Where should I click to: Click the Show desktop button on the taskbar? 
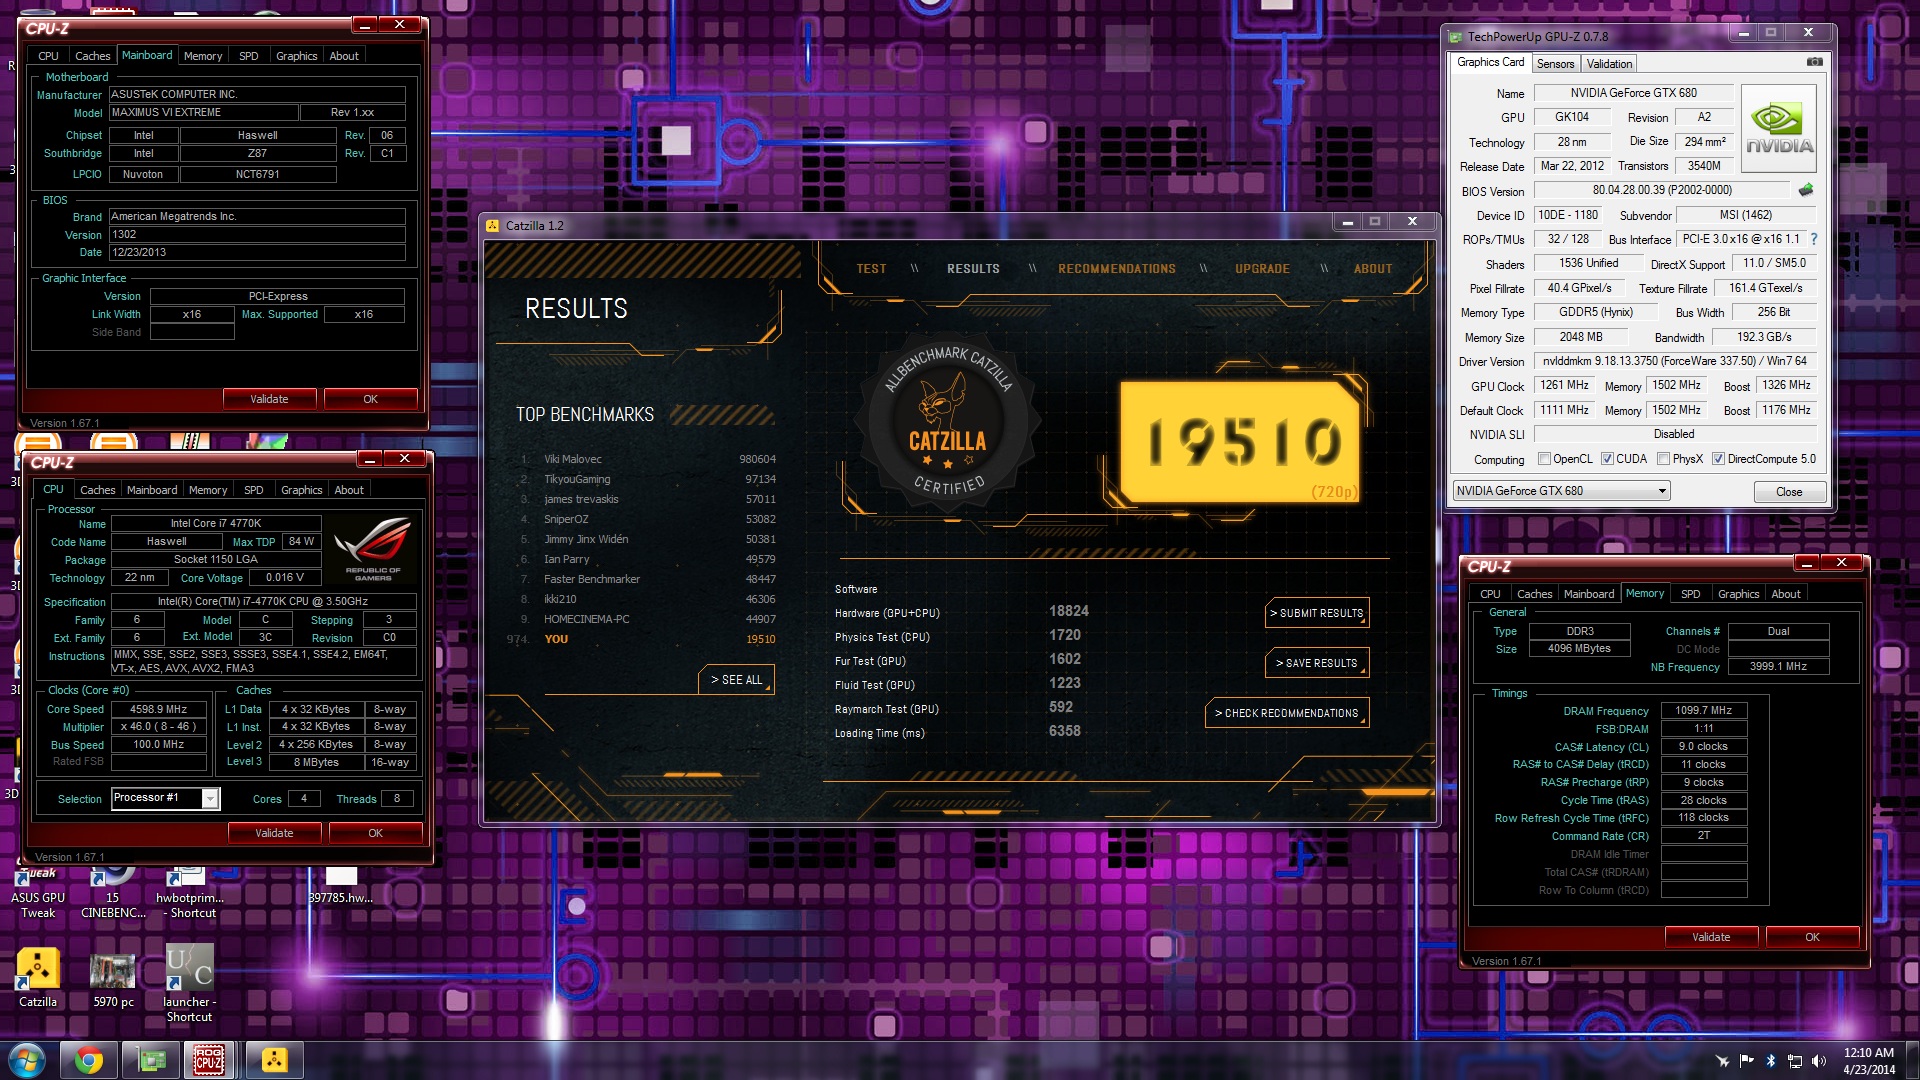pyautogui.click(x=1912, y=1060)
